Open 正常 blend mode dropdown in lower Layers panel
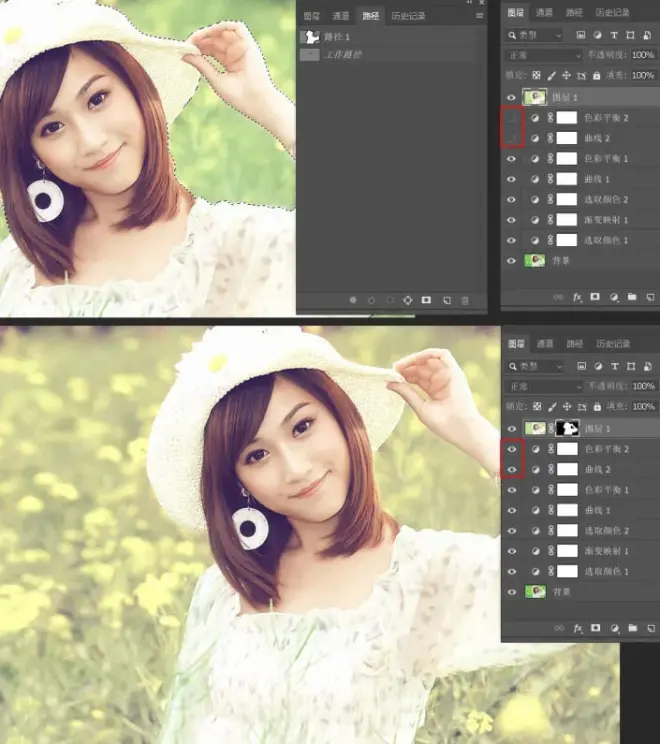660x744 pixels. pos(544,387)
